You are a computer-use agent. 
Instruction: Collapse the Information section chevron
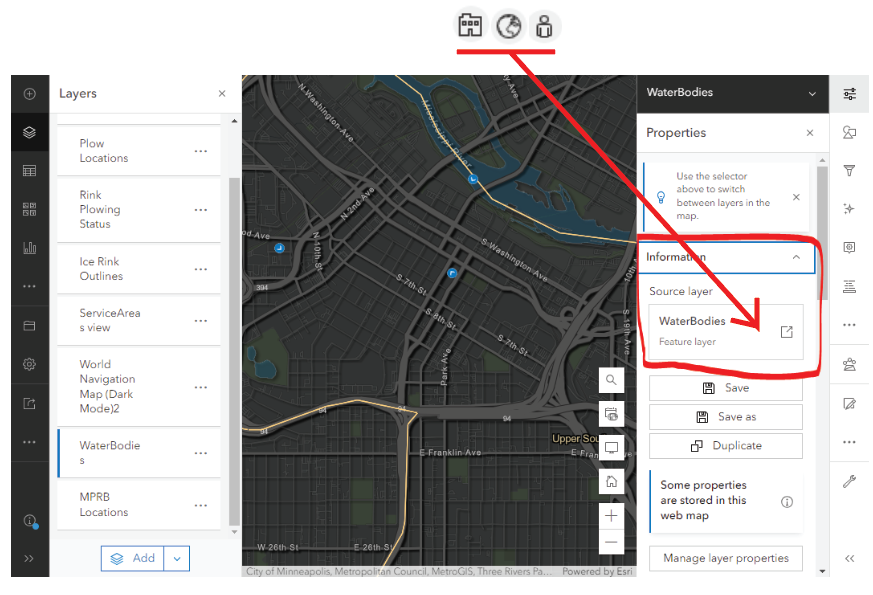(796, 257)
